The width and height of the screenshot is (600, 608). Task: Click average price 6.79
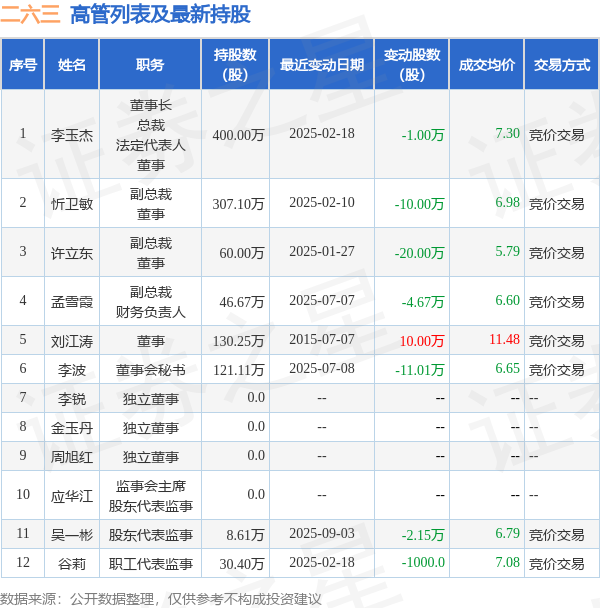tap(507, 534)
